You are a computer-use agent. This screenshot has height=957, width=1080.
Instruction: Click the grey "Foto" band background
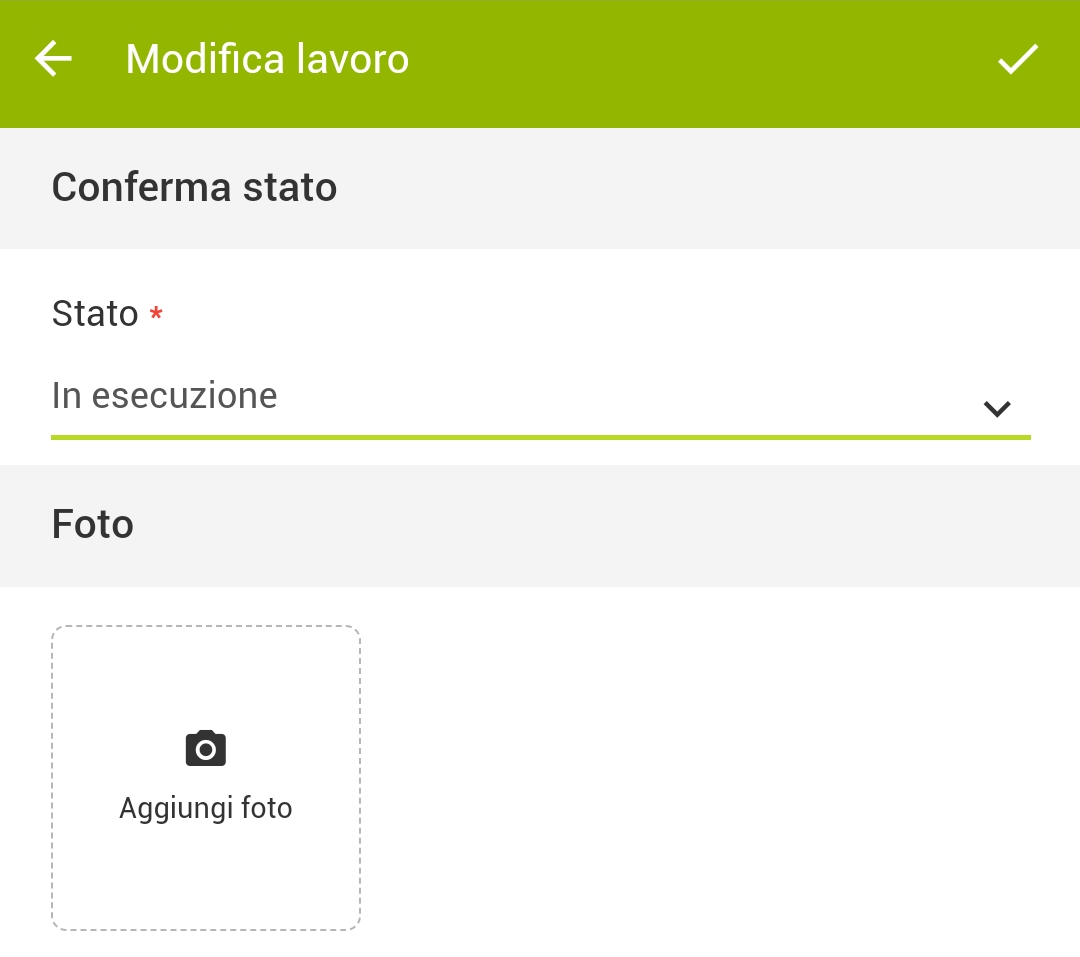click(600, 525)
